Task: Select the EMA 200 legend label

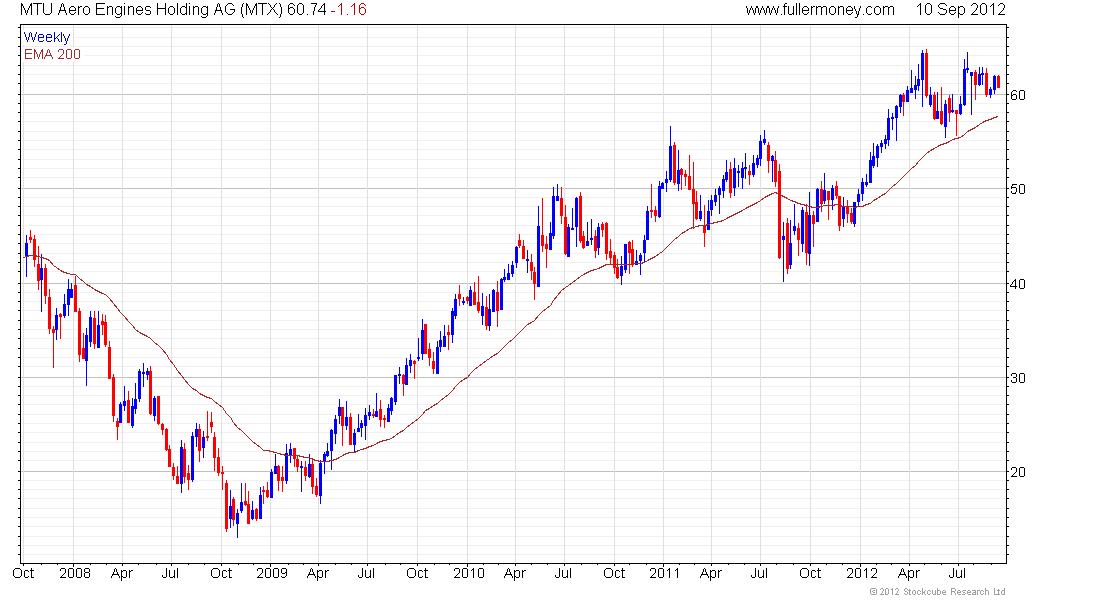Action: pyautogui.click(x=52, y=54)
